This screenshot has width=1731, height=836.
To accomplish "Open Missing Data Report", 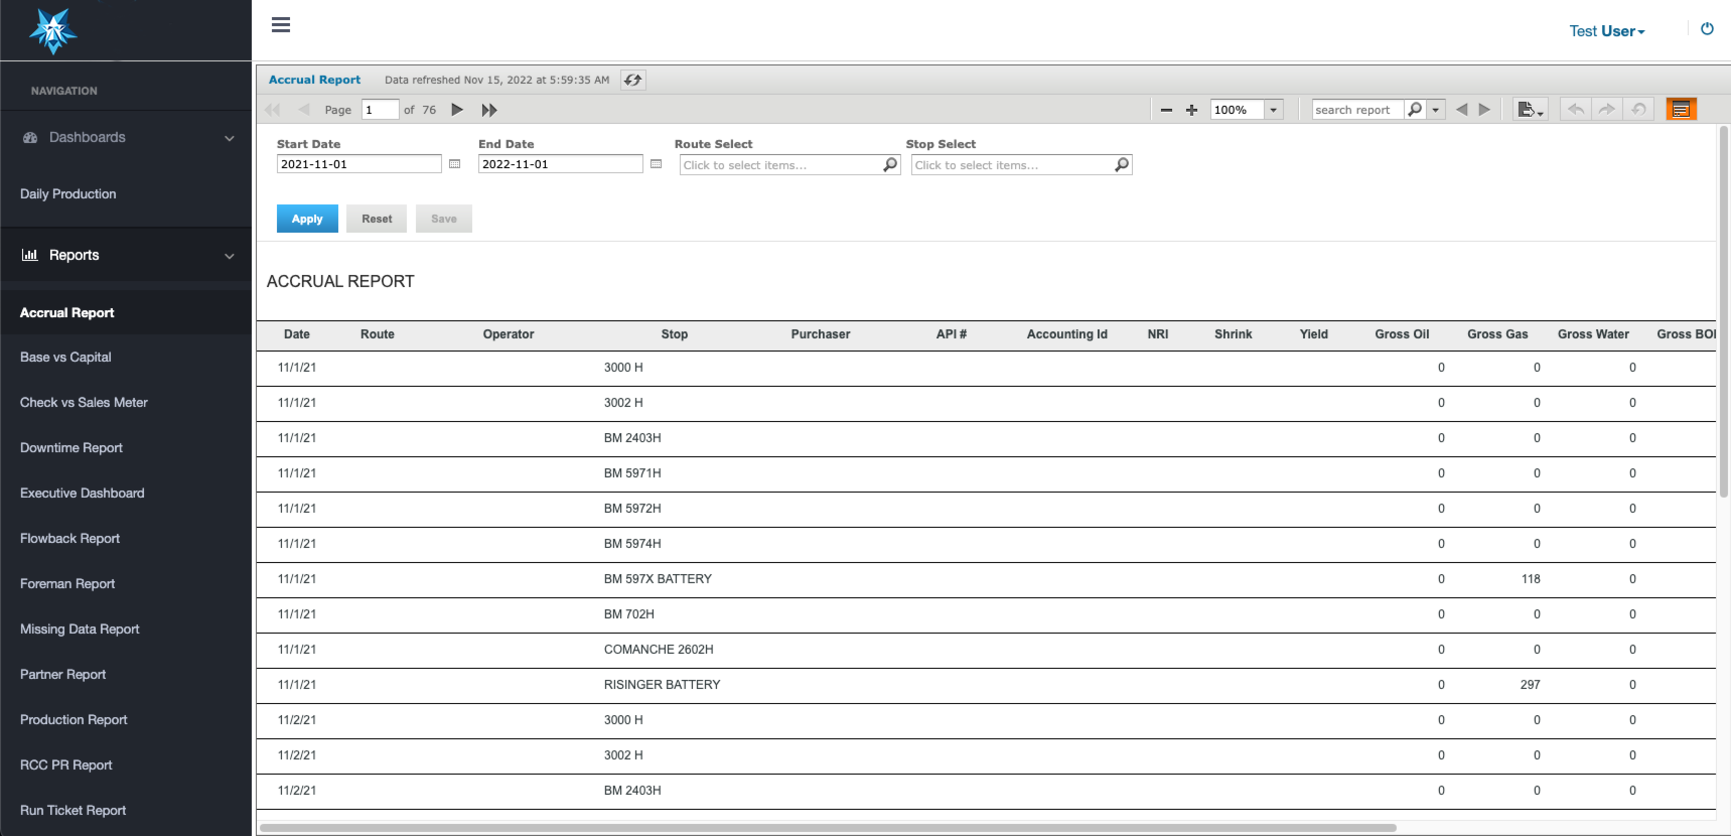I will pos(80,629).
